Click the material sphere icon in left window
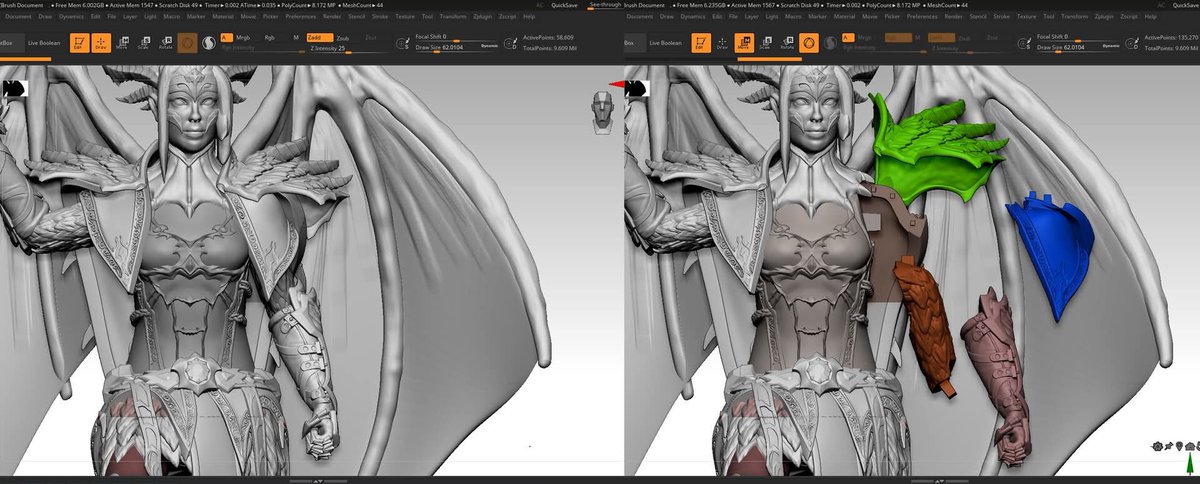1200x484 pixels. [208, 43]
